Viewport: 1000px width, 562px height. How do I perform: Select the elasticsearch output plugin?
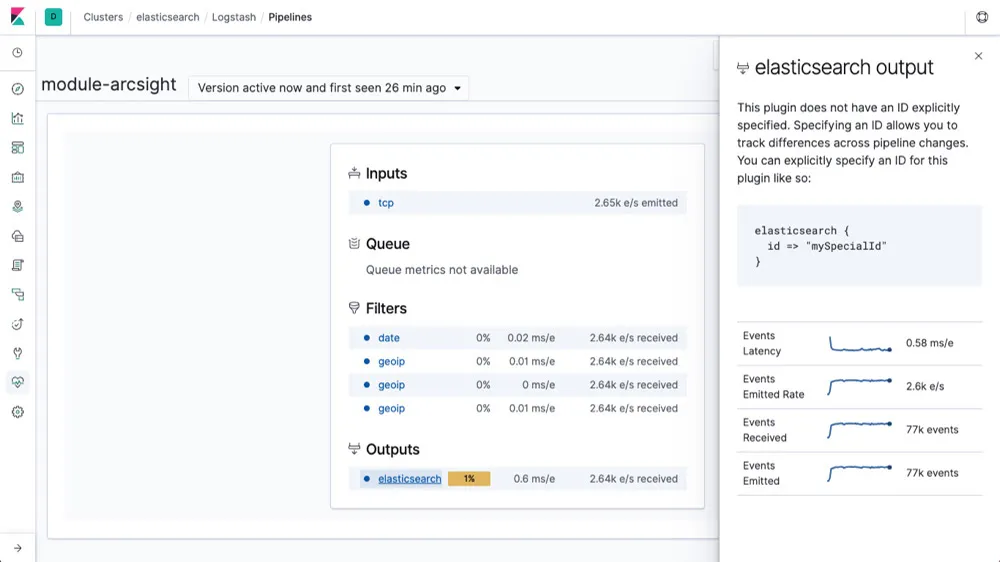pos(409,479)
